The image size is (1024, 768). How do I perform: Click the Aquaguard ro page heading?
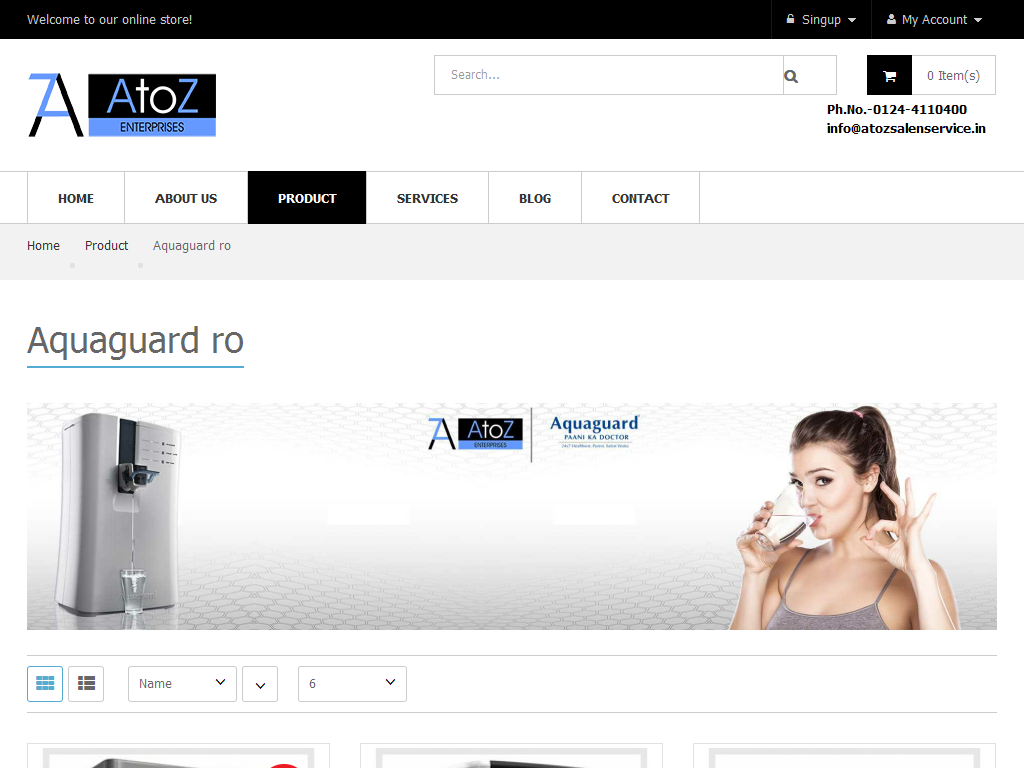tap(135, 341)
